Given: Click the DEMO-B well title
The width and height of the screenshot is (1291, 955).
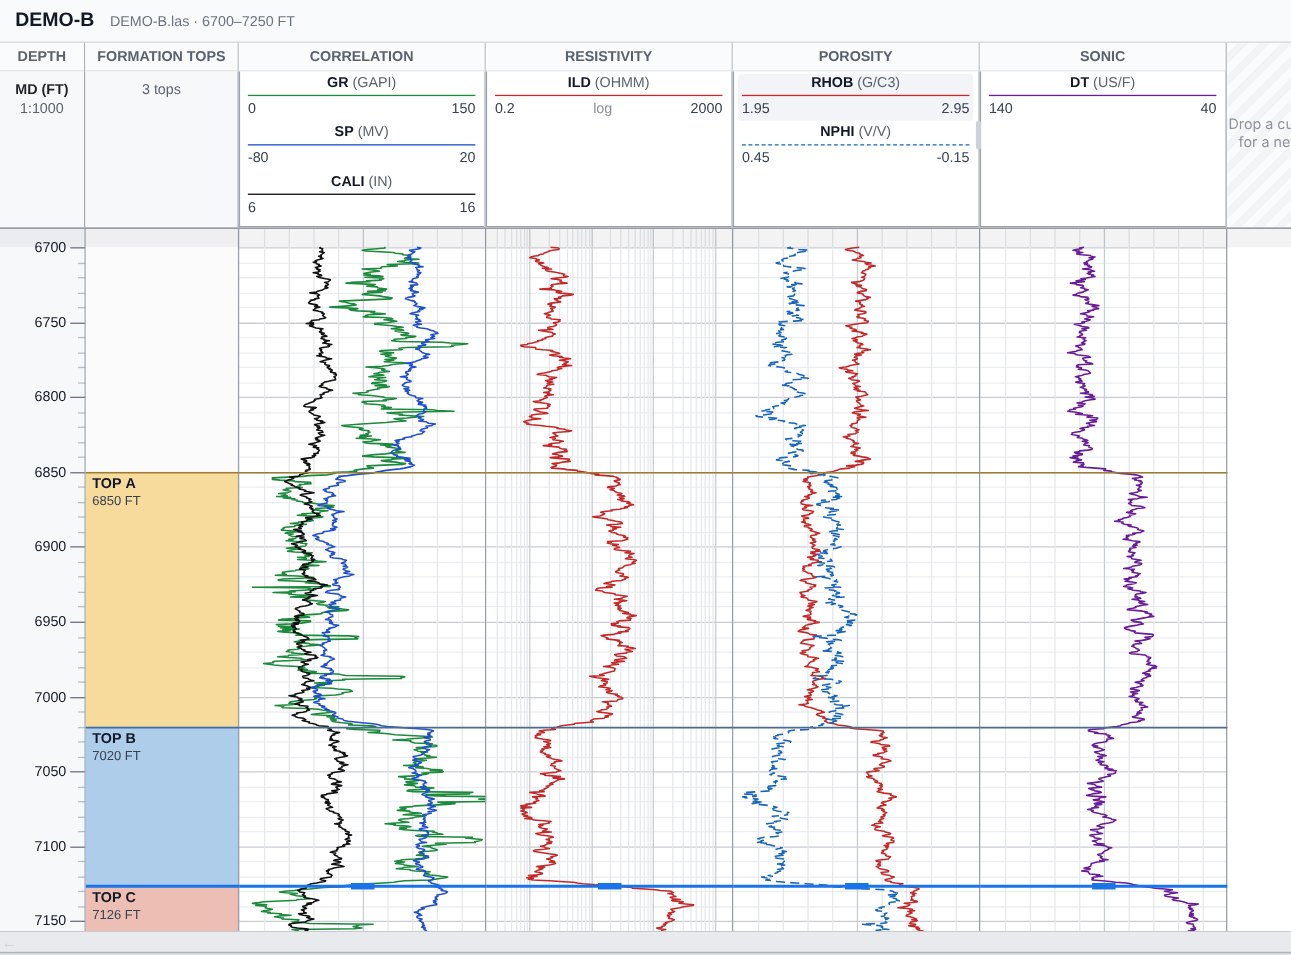Looking at the screenshot, I should click(54, 20).
